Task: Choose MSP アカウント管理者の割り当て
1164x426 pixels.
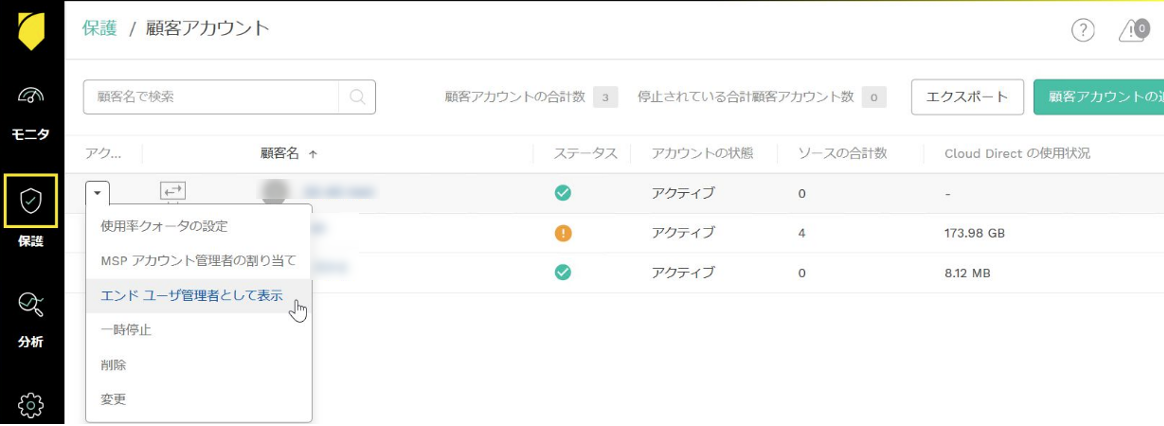Action: point(198,261)
